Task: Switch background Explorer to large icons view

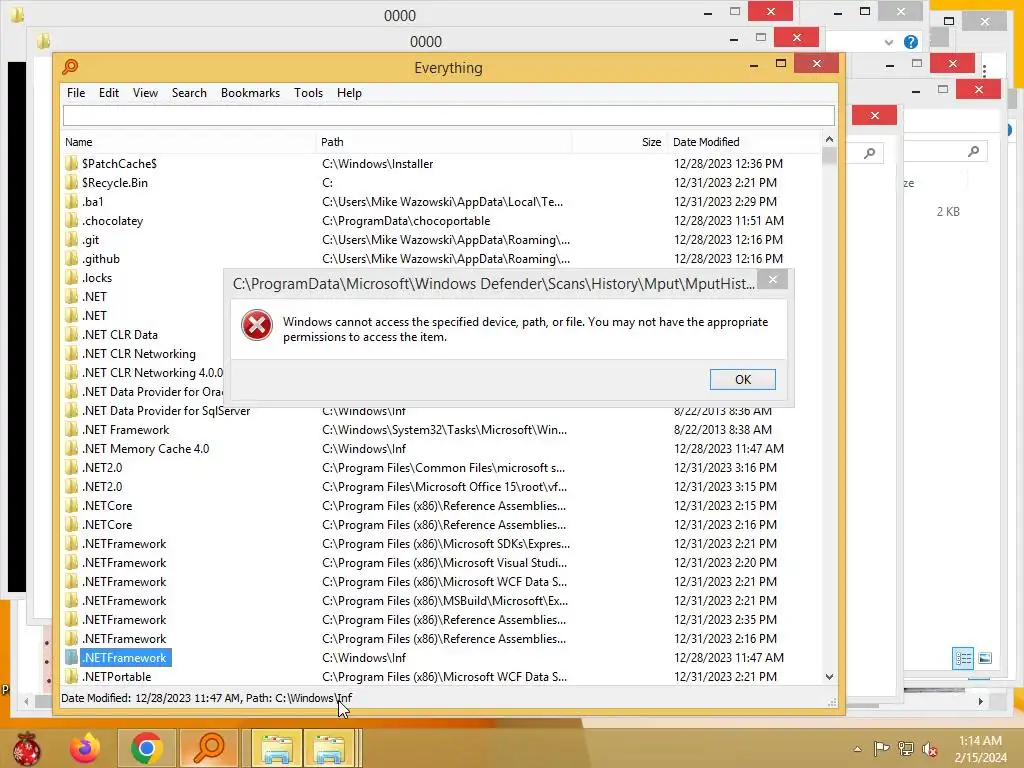Action: [x=985, y=658]
